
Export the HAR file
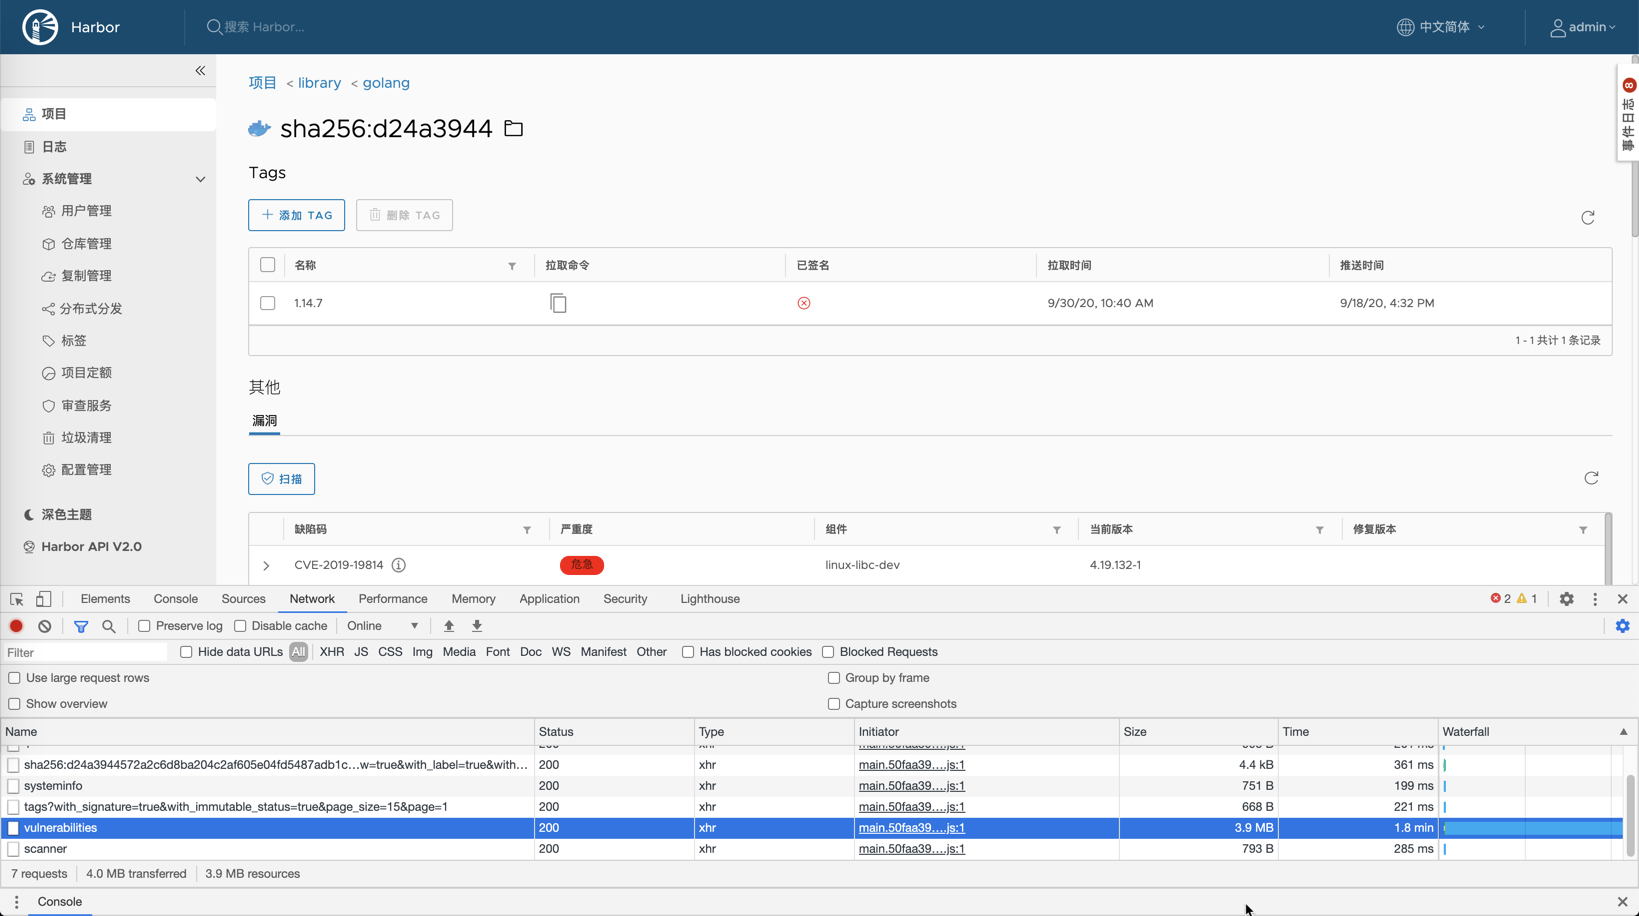coord(477,626)
